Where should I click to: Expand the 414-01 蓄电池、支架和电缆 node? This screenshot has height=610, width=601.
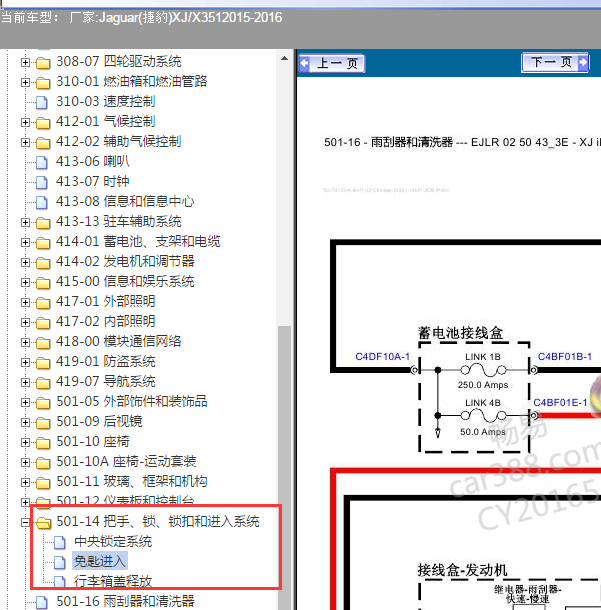tap(25, 242)
